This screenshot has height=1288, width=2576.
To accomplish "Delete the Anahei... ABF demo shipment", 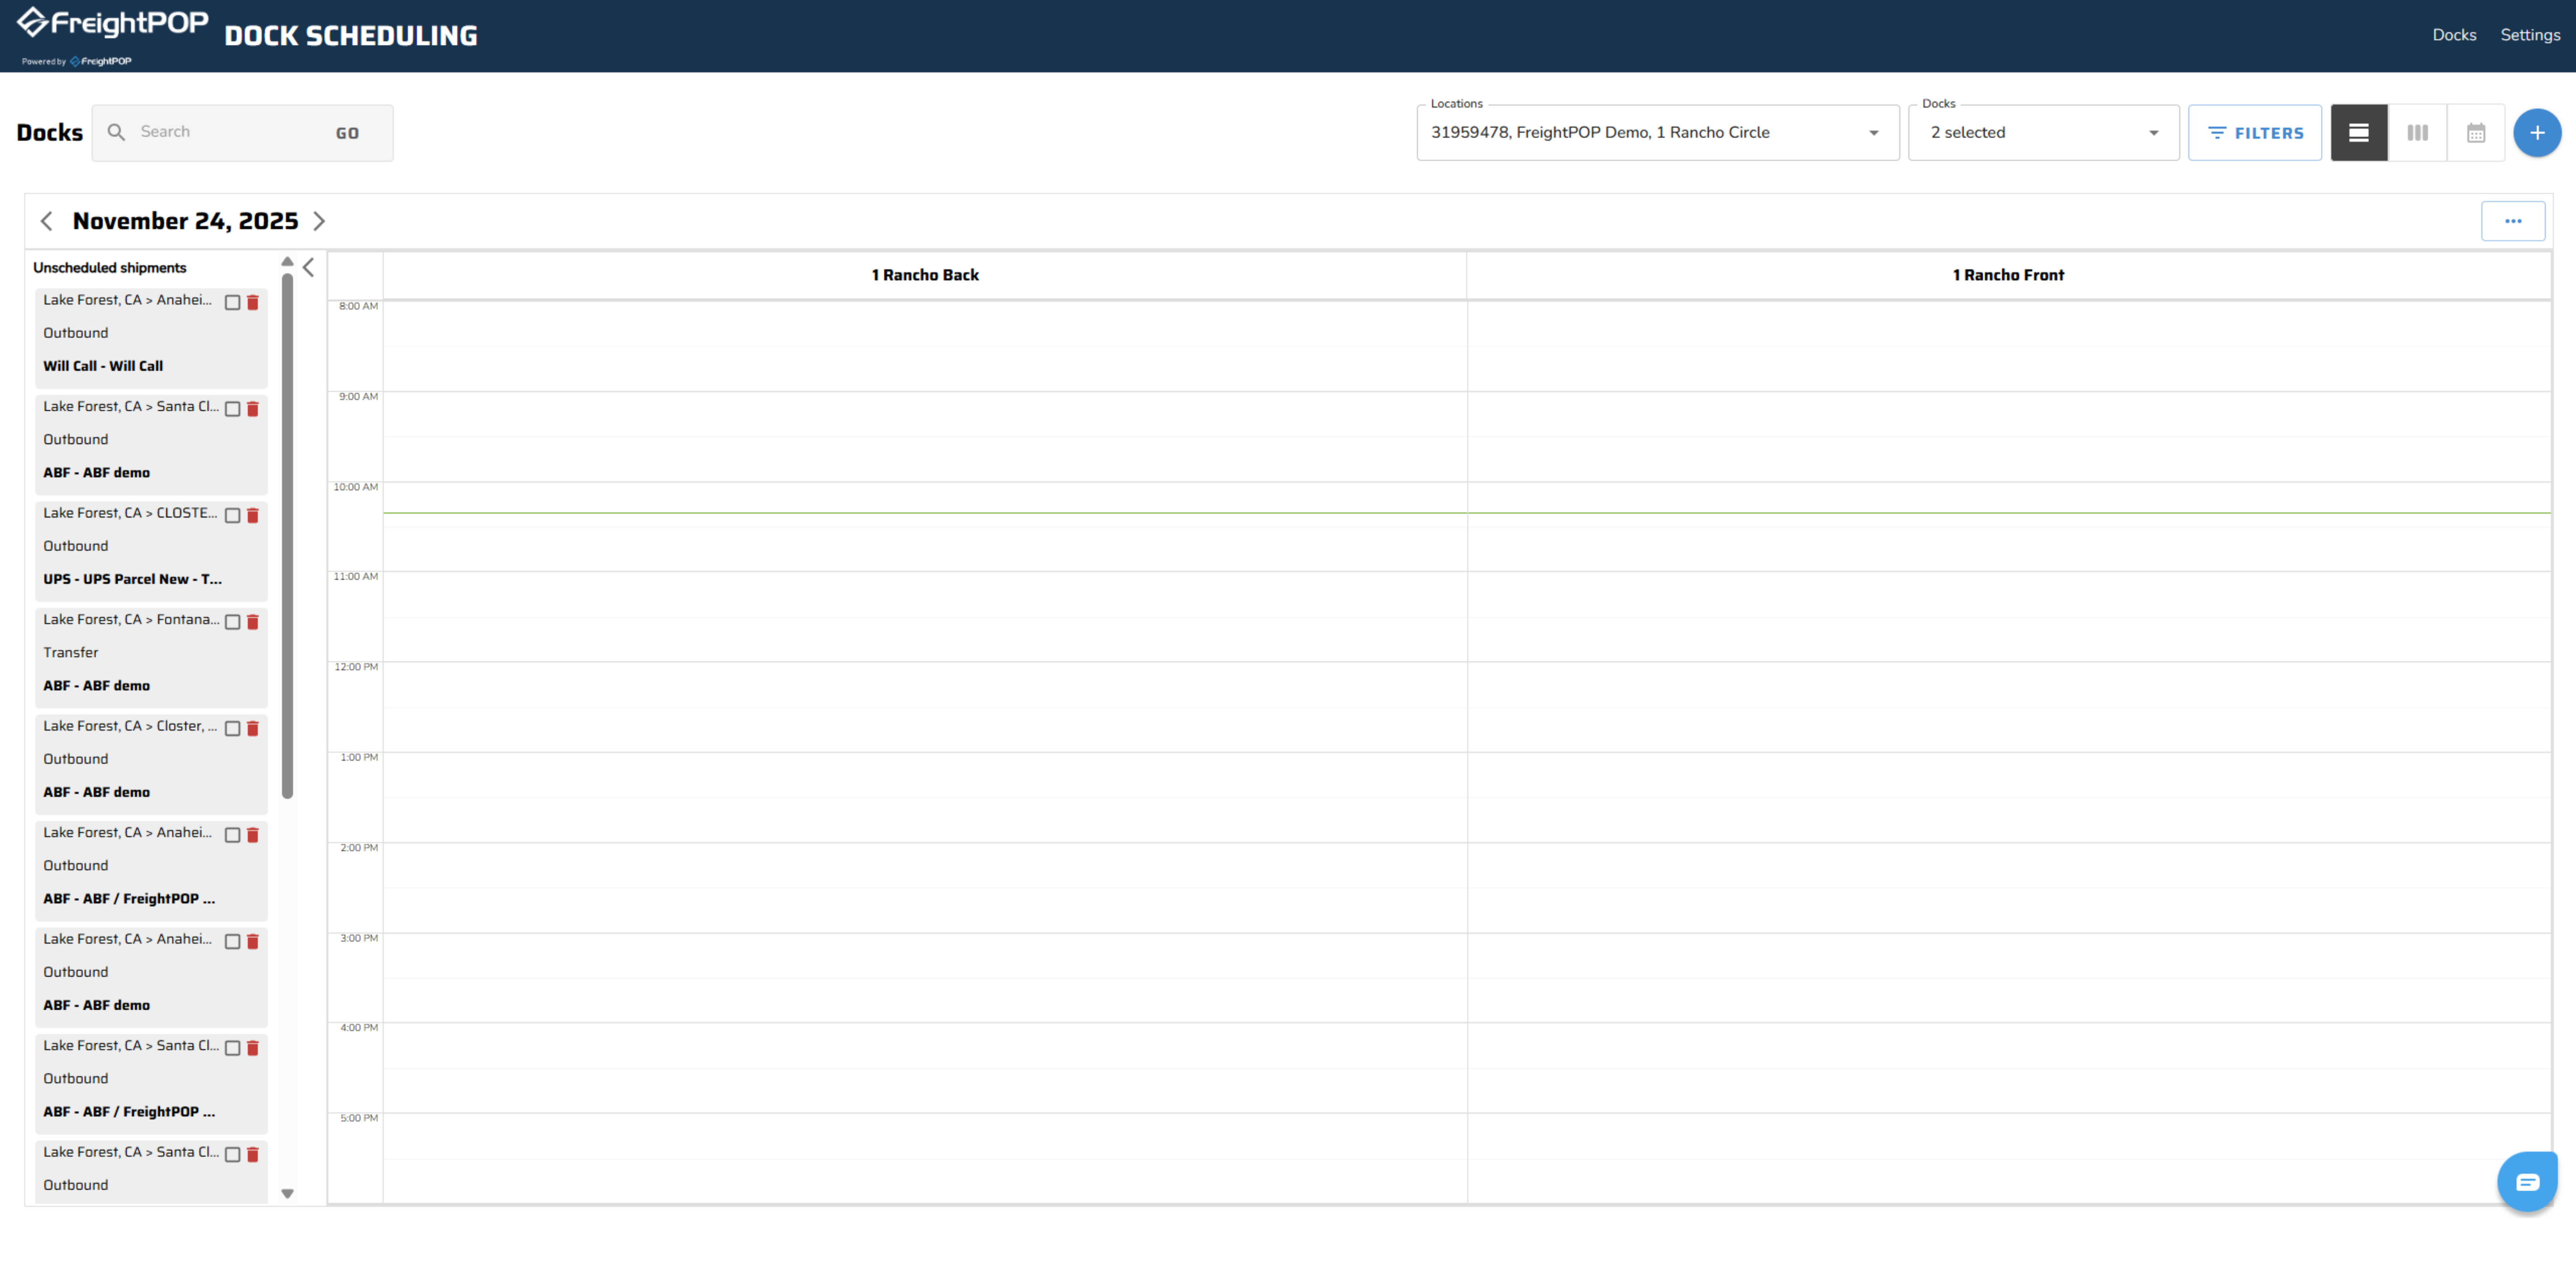I will click(x=253, y=942).
